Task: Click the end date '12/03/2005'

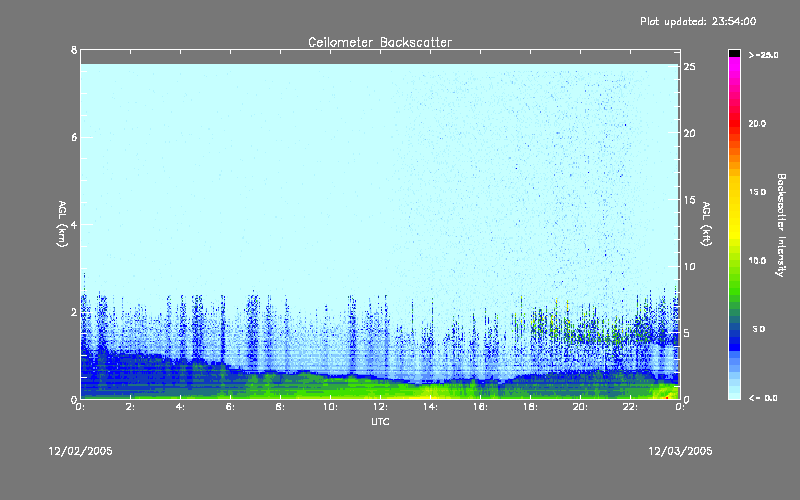Action: (680, 451)
